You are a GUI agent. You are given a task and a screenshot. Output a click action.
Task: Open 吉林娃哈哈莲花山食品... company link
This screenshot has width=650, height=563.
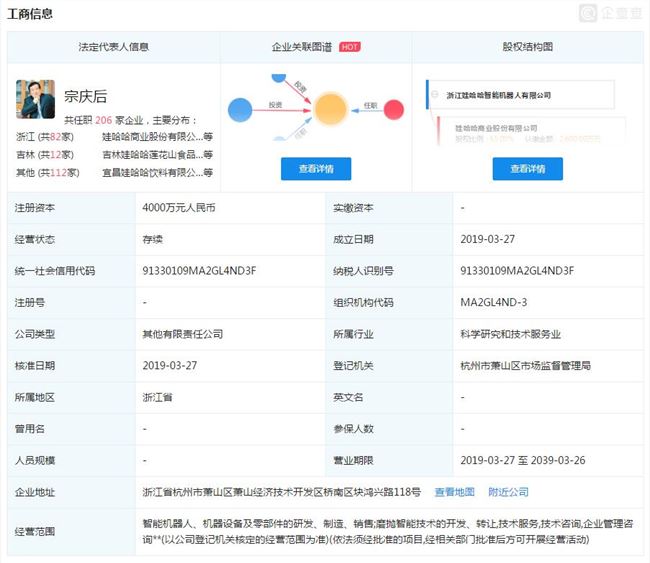pos(157,155)
